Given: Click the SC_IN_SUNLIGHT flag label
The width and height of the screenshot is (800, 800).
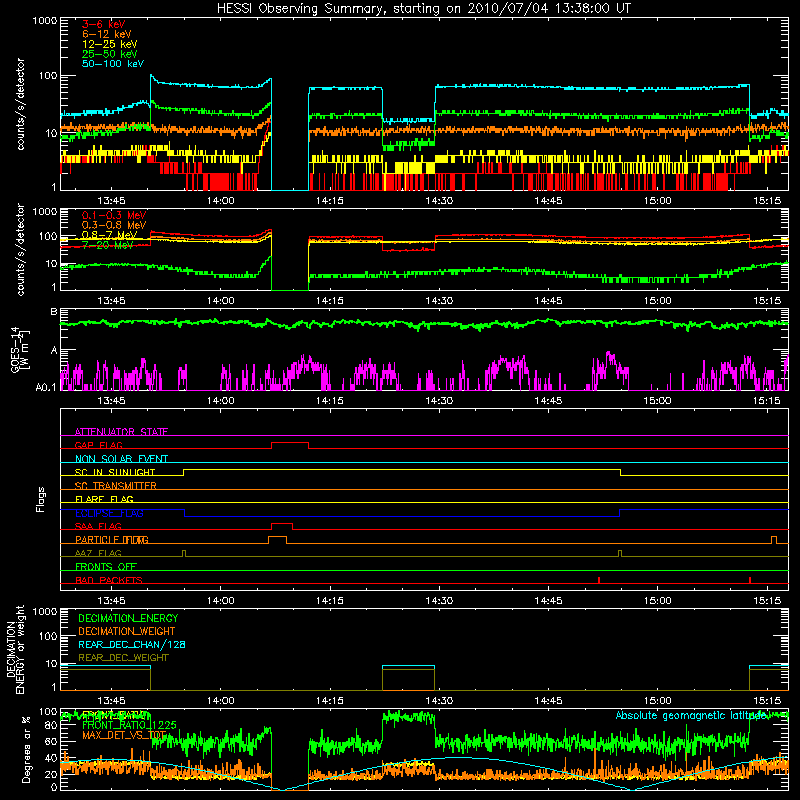Looking at the screenshot, I should (x=115, y=472).
